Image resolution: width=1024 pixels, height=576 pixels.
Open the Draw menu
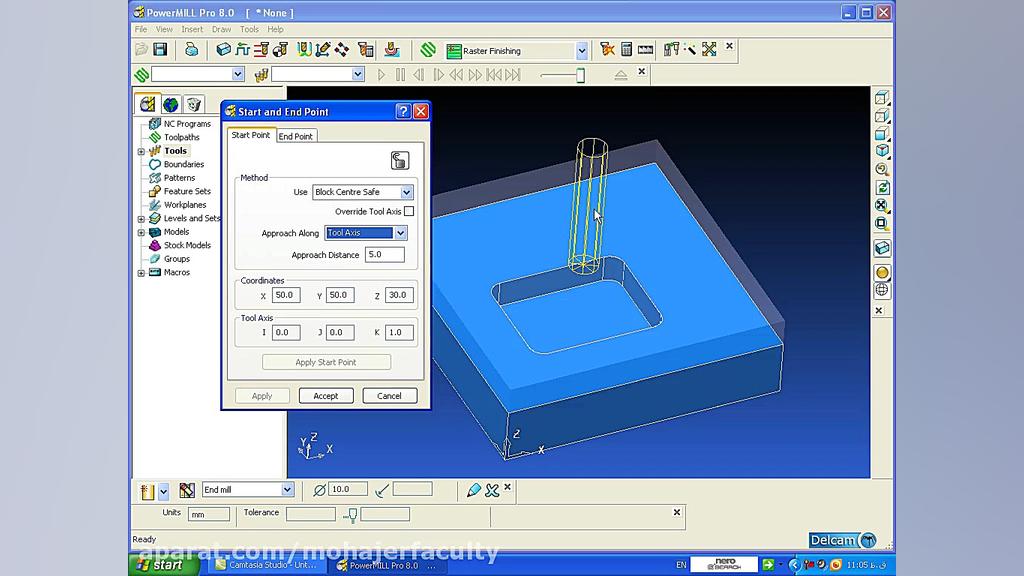click(221, 29)
